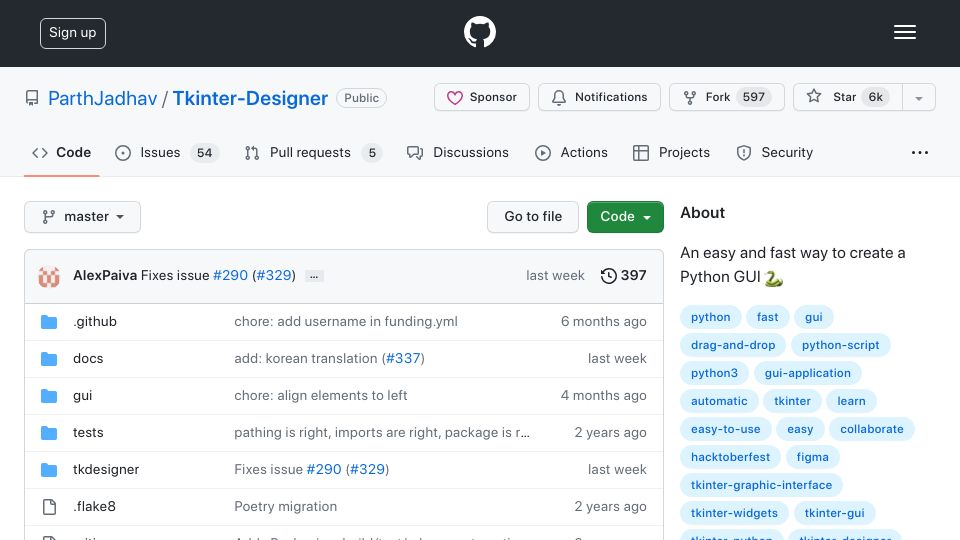Open the tkdesigner folder

tap(106, 469)
